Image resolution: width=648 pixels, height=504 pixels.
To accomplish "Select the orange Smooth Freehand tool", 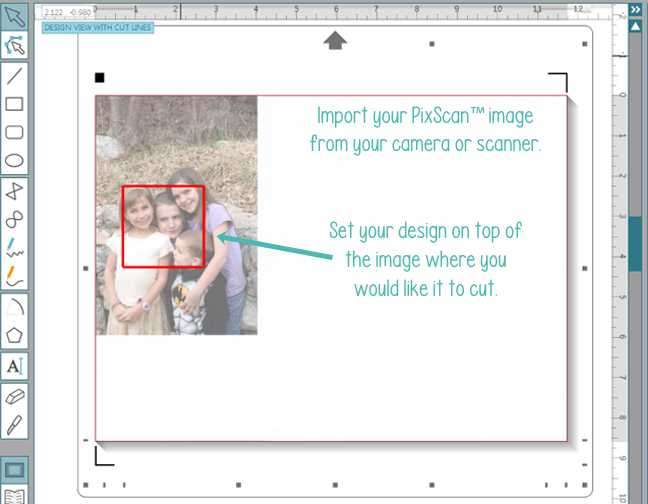I will [14, 276].
